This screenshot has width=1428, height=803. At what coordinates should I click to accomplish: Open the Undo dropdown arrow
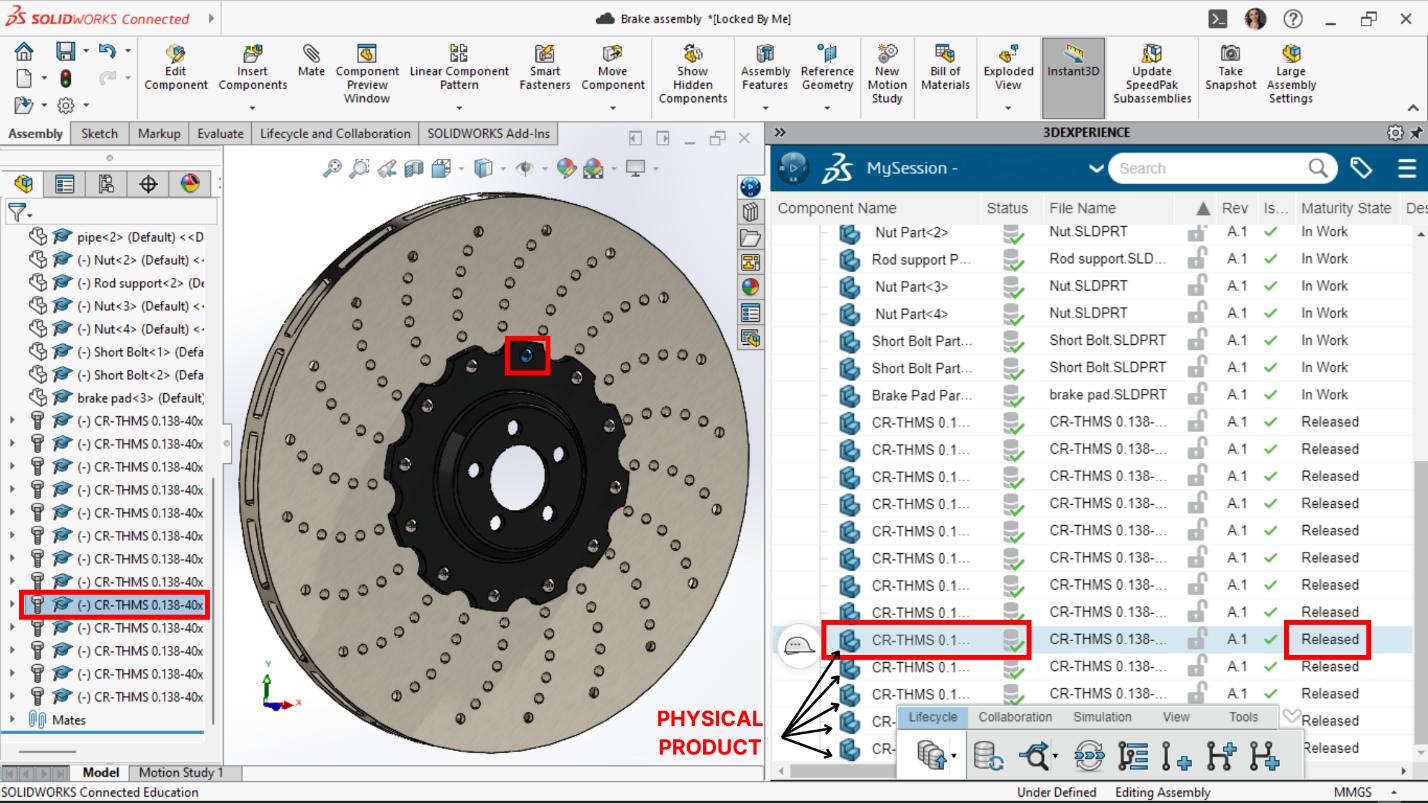pos(128,51)
